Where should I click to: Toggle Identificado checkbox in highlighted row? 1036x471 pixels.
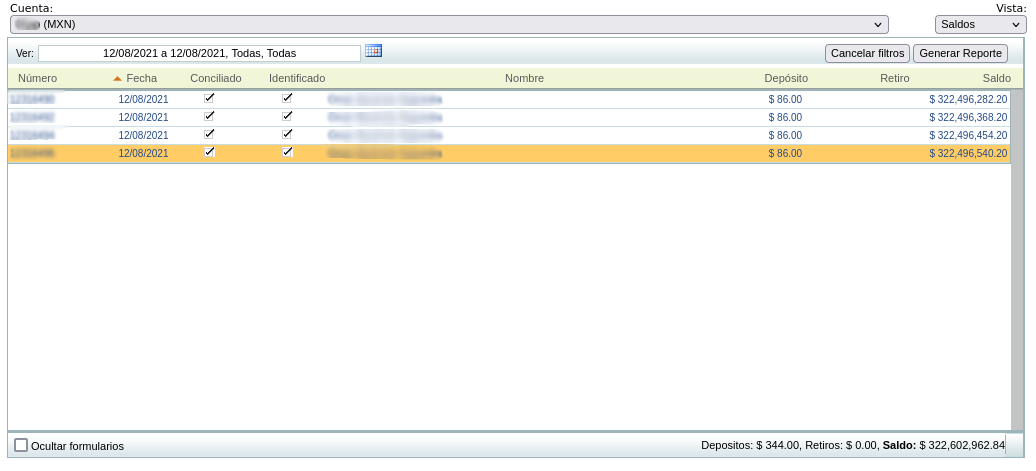click(288, 152)
